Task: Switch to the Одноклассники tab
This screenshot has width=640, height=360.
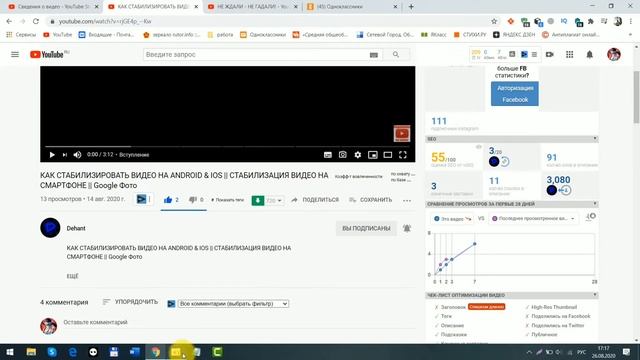Action: (352, 7)
